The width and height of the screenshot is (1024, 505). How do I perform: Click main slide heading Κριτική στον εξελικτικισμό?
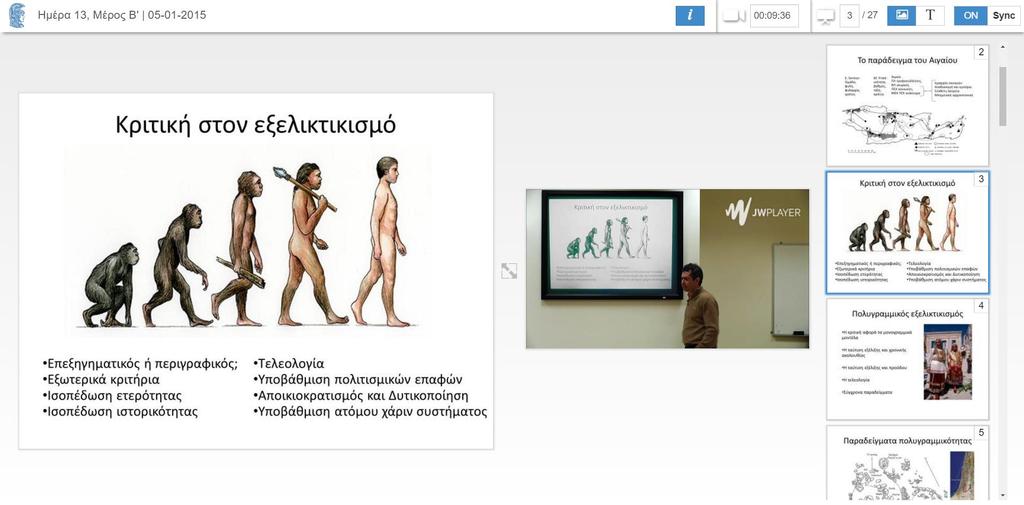pos(255,124)
